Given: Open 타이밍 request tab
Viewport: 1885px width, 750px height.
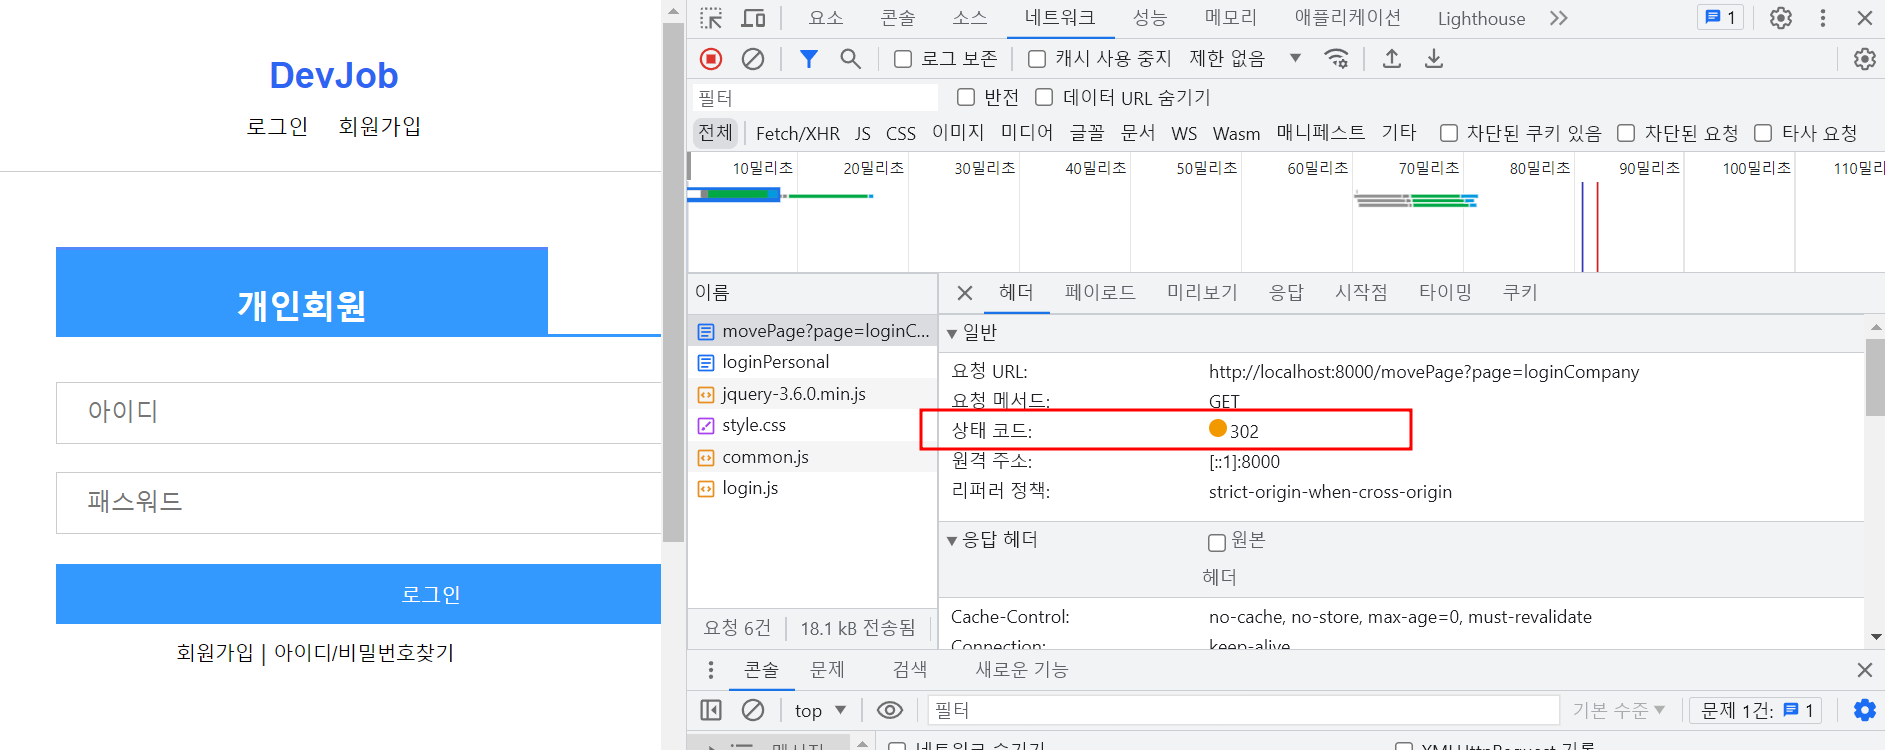Looking at the screenshot, I should click(x=1445, y=292).
